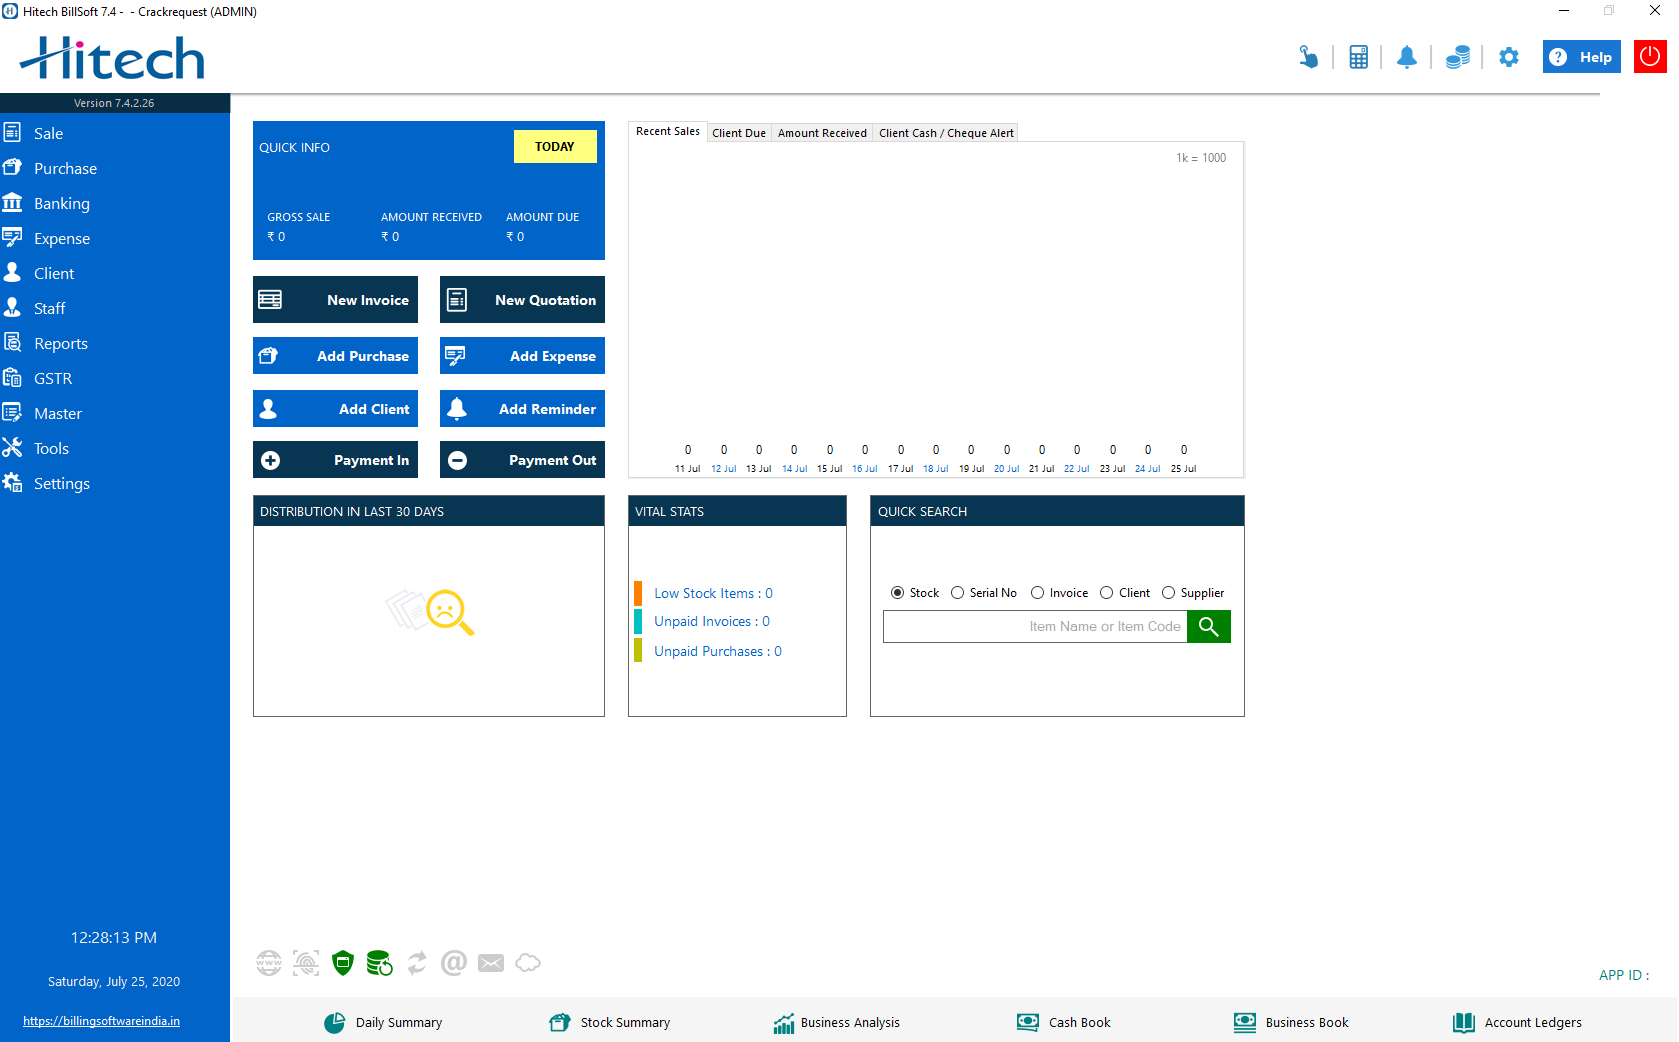Viewport: 1679px width, 1042px height.
Task: Select the Invoice radio button
Action: point(1037,593)
